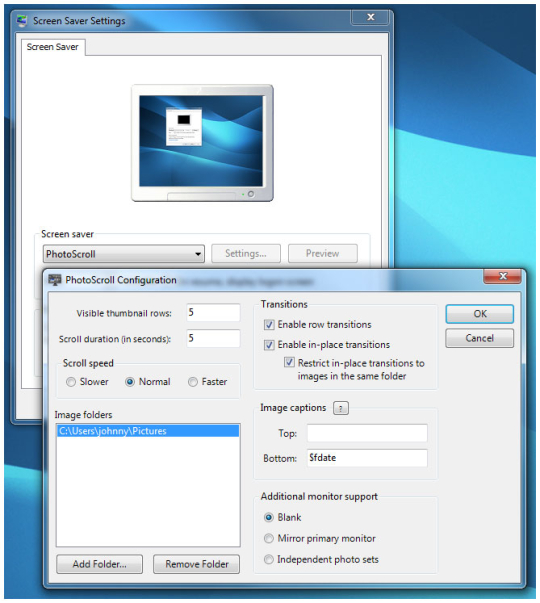540x603 pixels.
Task: Close the Screen Saver Settings window
Action: click(x=370, y=17)
